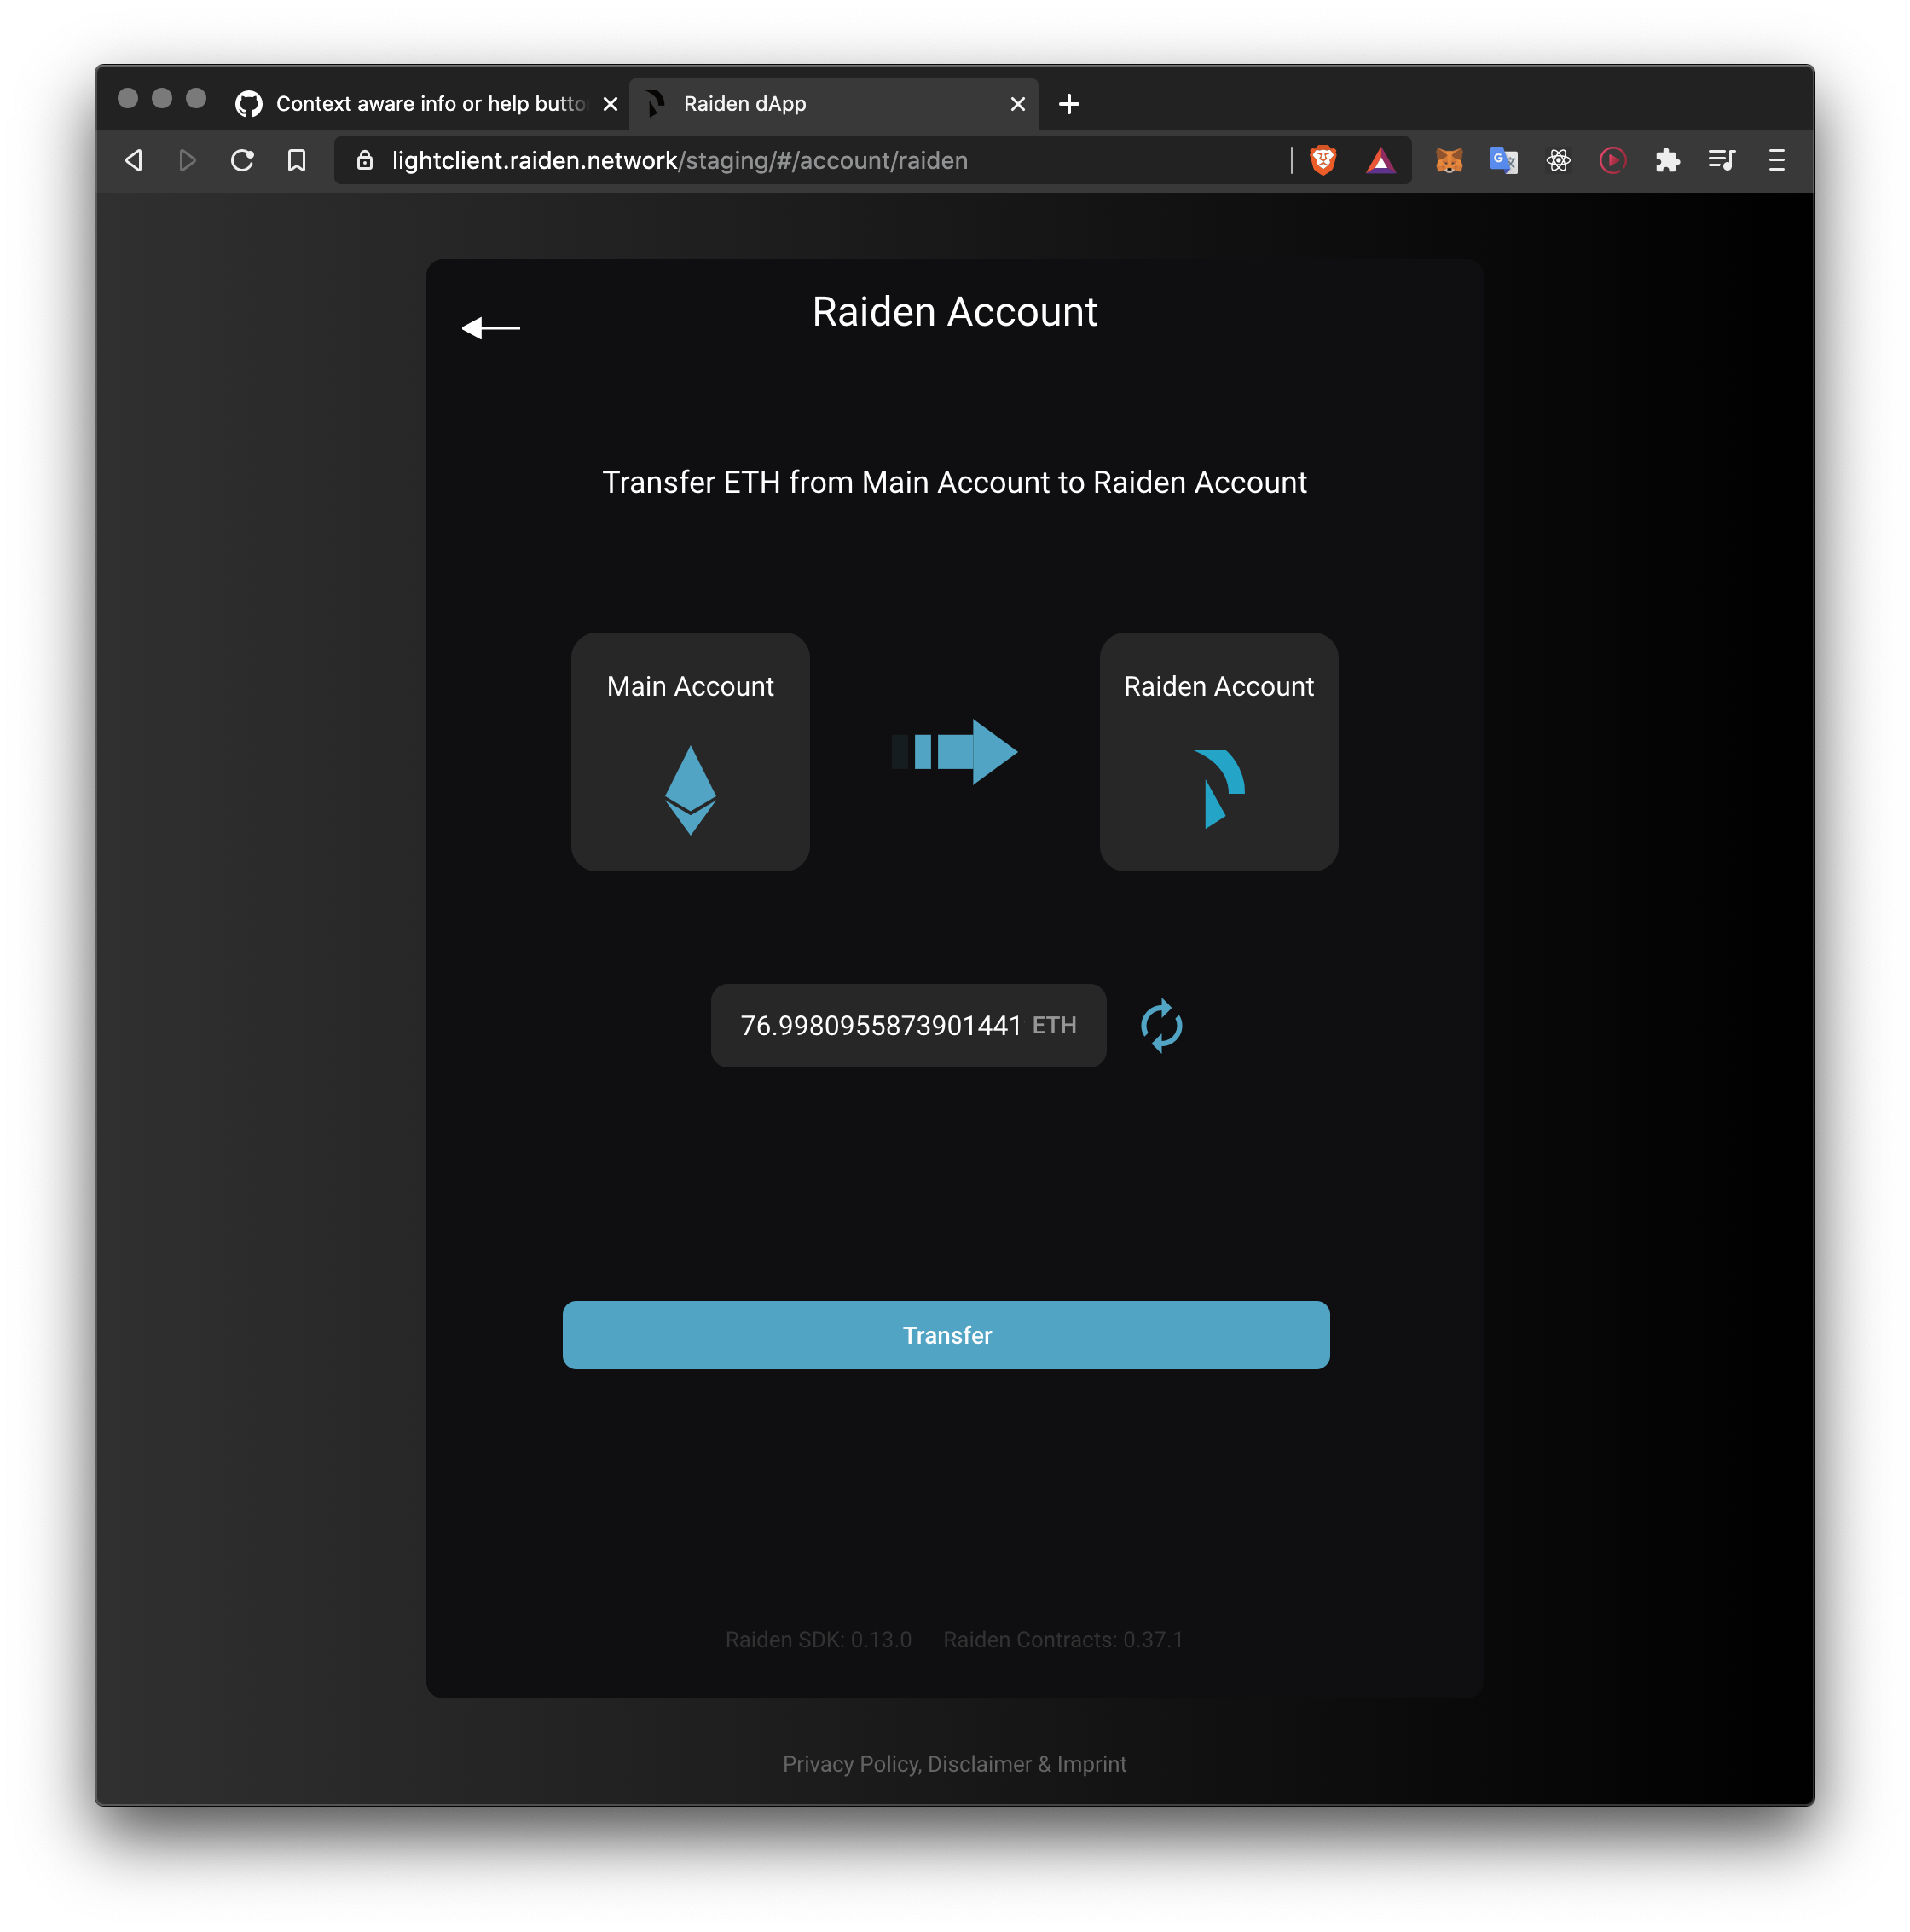This screenshot has height=1932, width=1910.
Task: View site security via padlock icon
Action: click(x=365, y=160)
